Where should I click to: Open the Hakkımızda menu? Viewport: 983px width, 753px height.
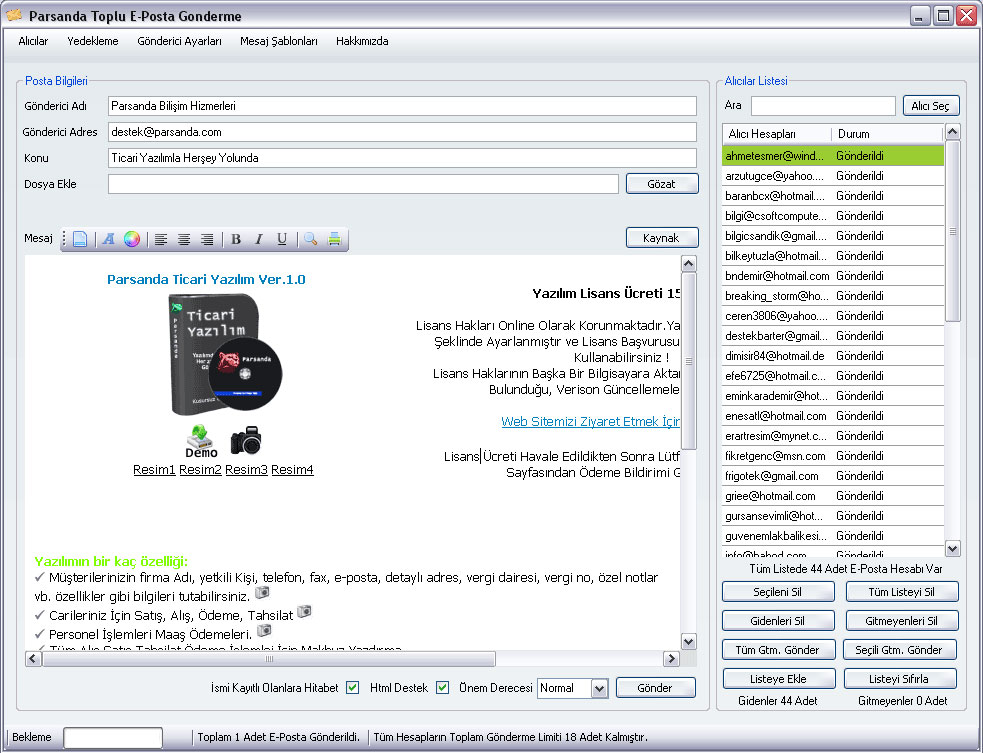click(362, 41)
